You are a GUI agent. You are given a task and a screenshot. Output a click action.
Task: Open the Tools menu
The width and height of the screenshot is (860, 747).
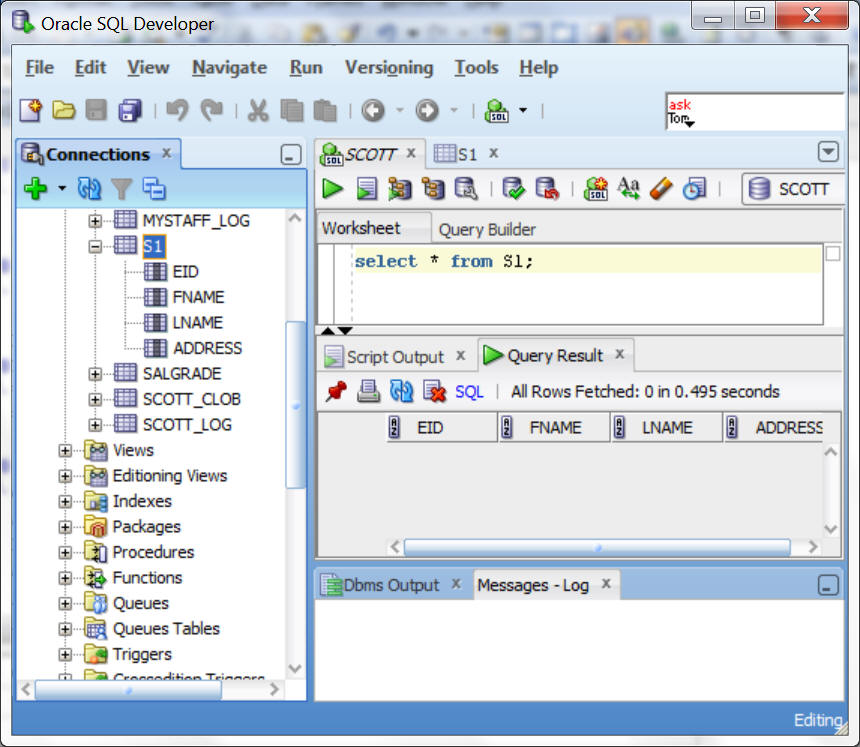pos(476,67)
